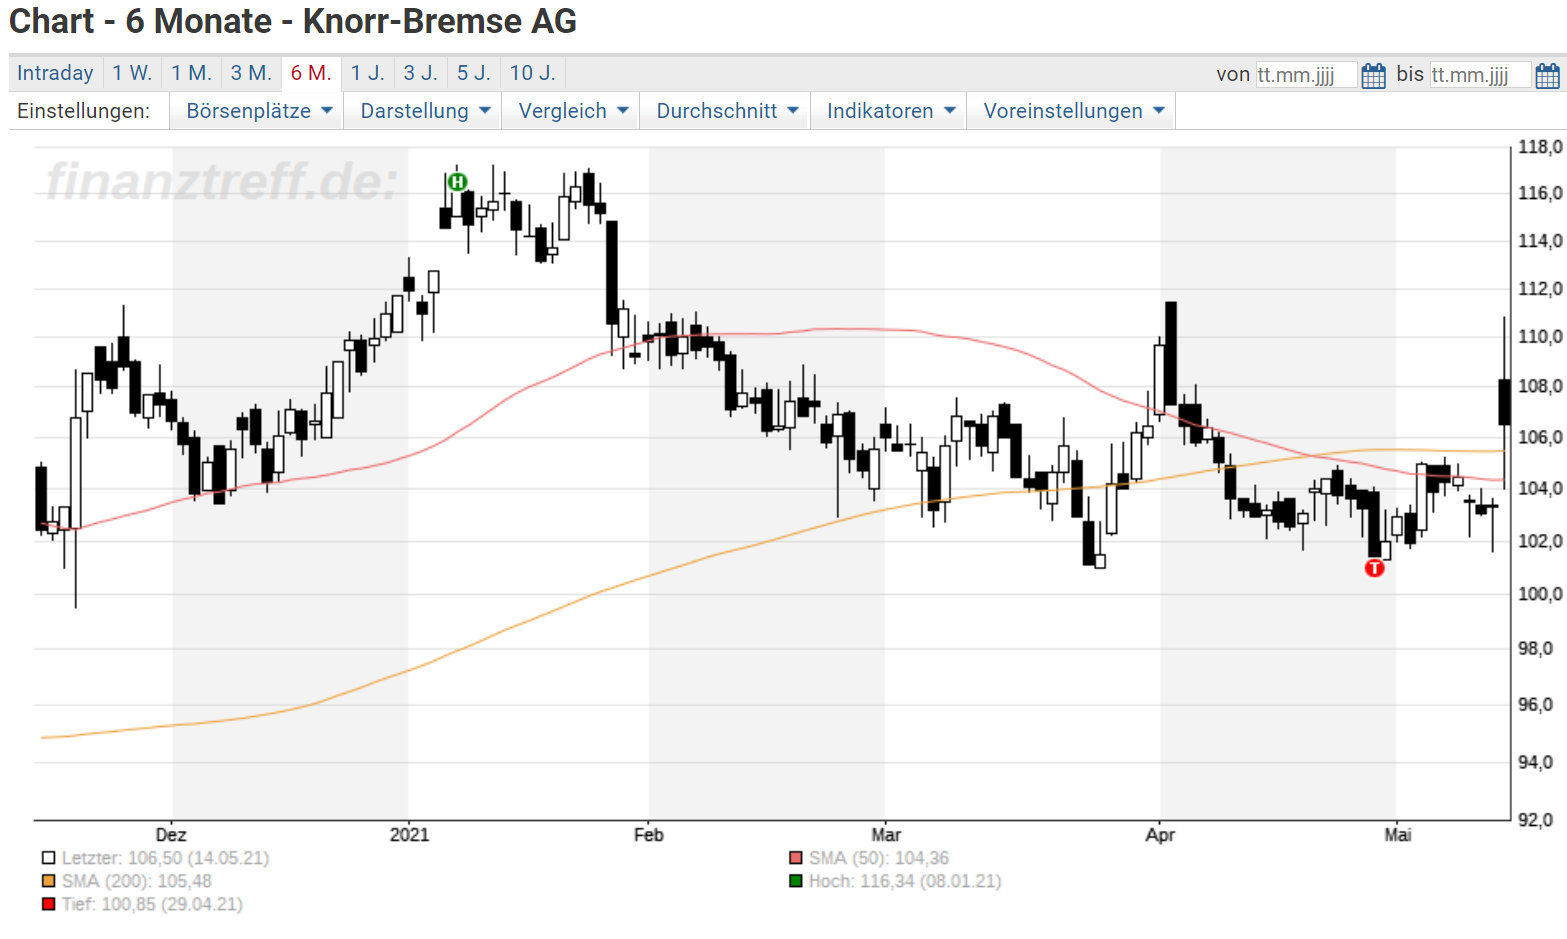This screenshot has height=939, width=1567.
Task: Click the '106,0' price axis label
Action: pos(1540,437)
